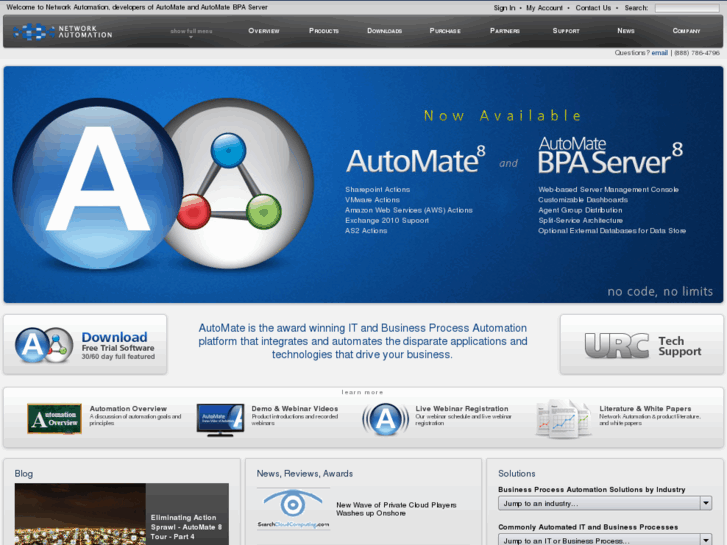Open the Downloads menu
Image resolution: width=727 pixels, height=545 pixels.
tap(384, 31)
